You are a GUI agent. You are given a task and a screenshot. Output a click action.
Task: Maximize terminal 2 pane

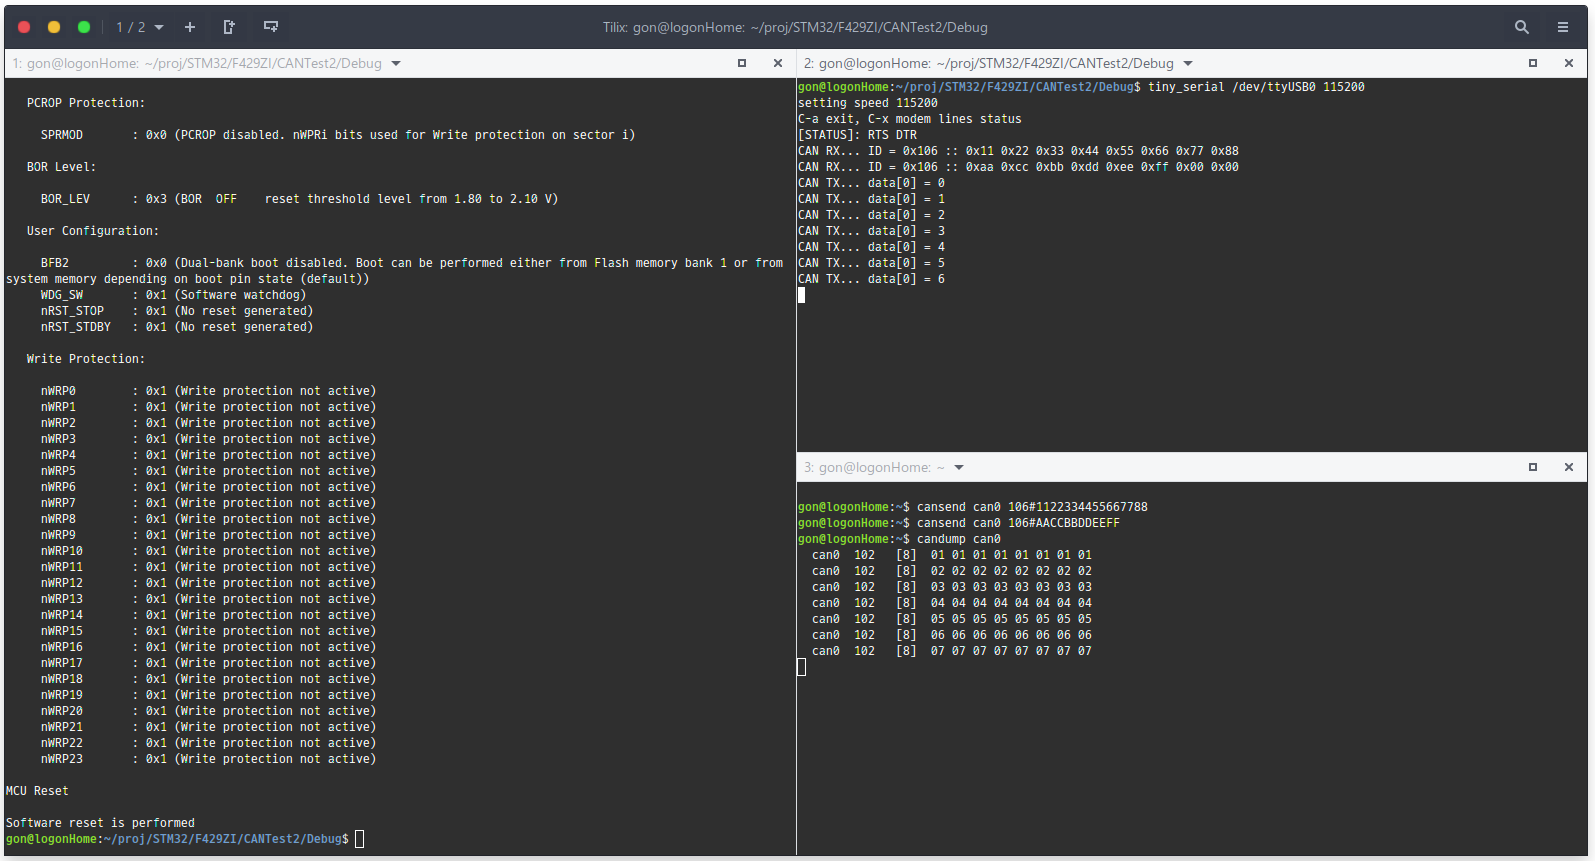[1533, 63]
